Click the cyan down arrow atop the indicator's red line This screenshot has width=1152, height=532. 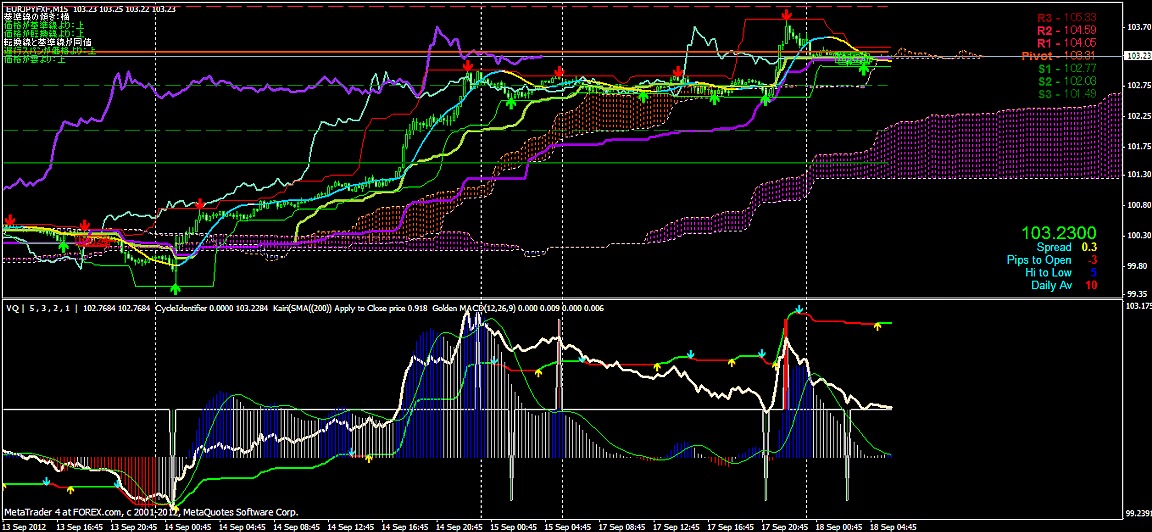click(798, 309)
